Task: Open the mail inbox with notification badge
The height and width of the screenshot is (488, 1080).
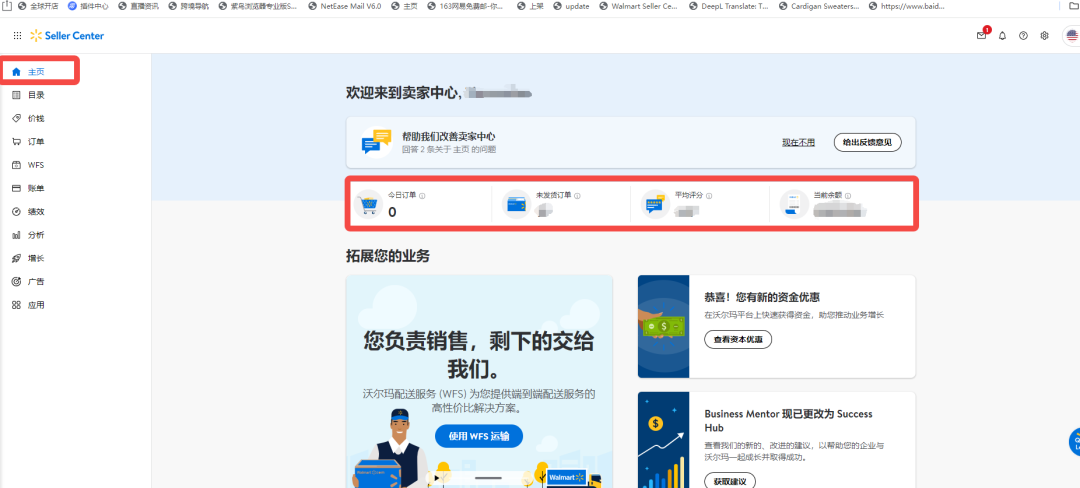Action: pyautogui.click(x=982, y=35)
